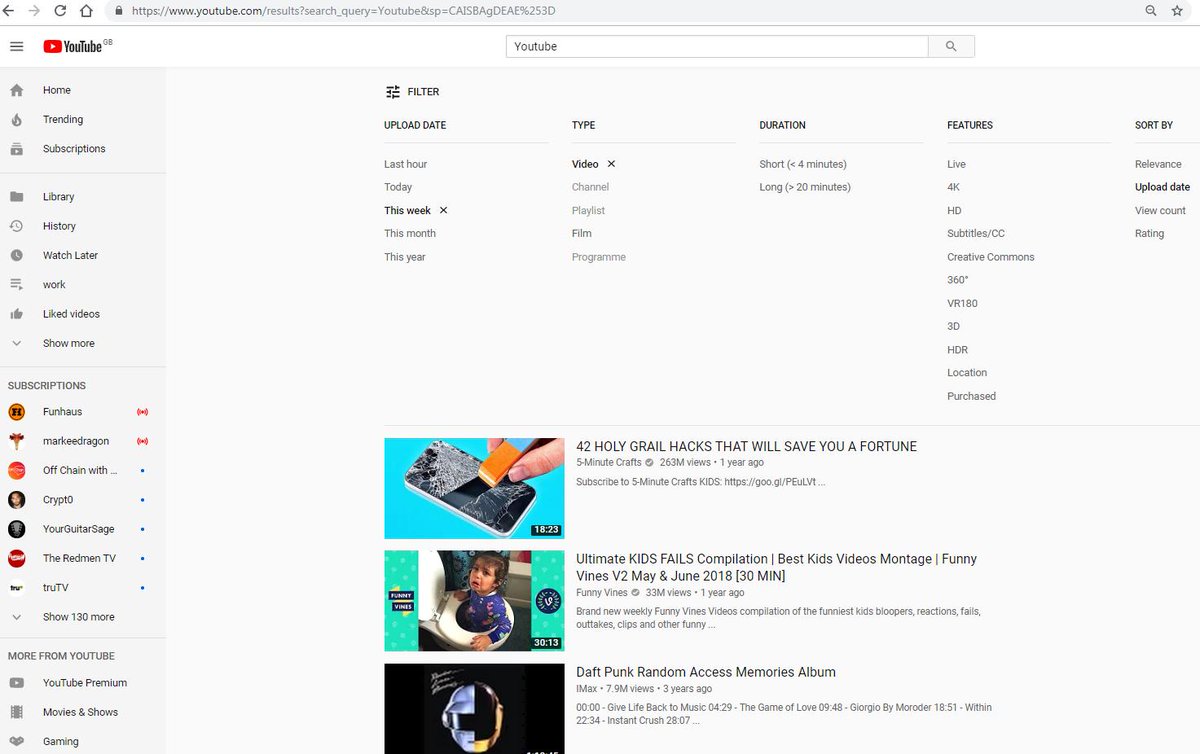Enable the HDR feature filter
1200x754 pixels.
[958, 349]
